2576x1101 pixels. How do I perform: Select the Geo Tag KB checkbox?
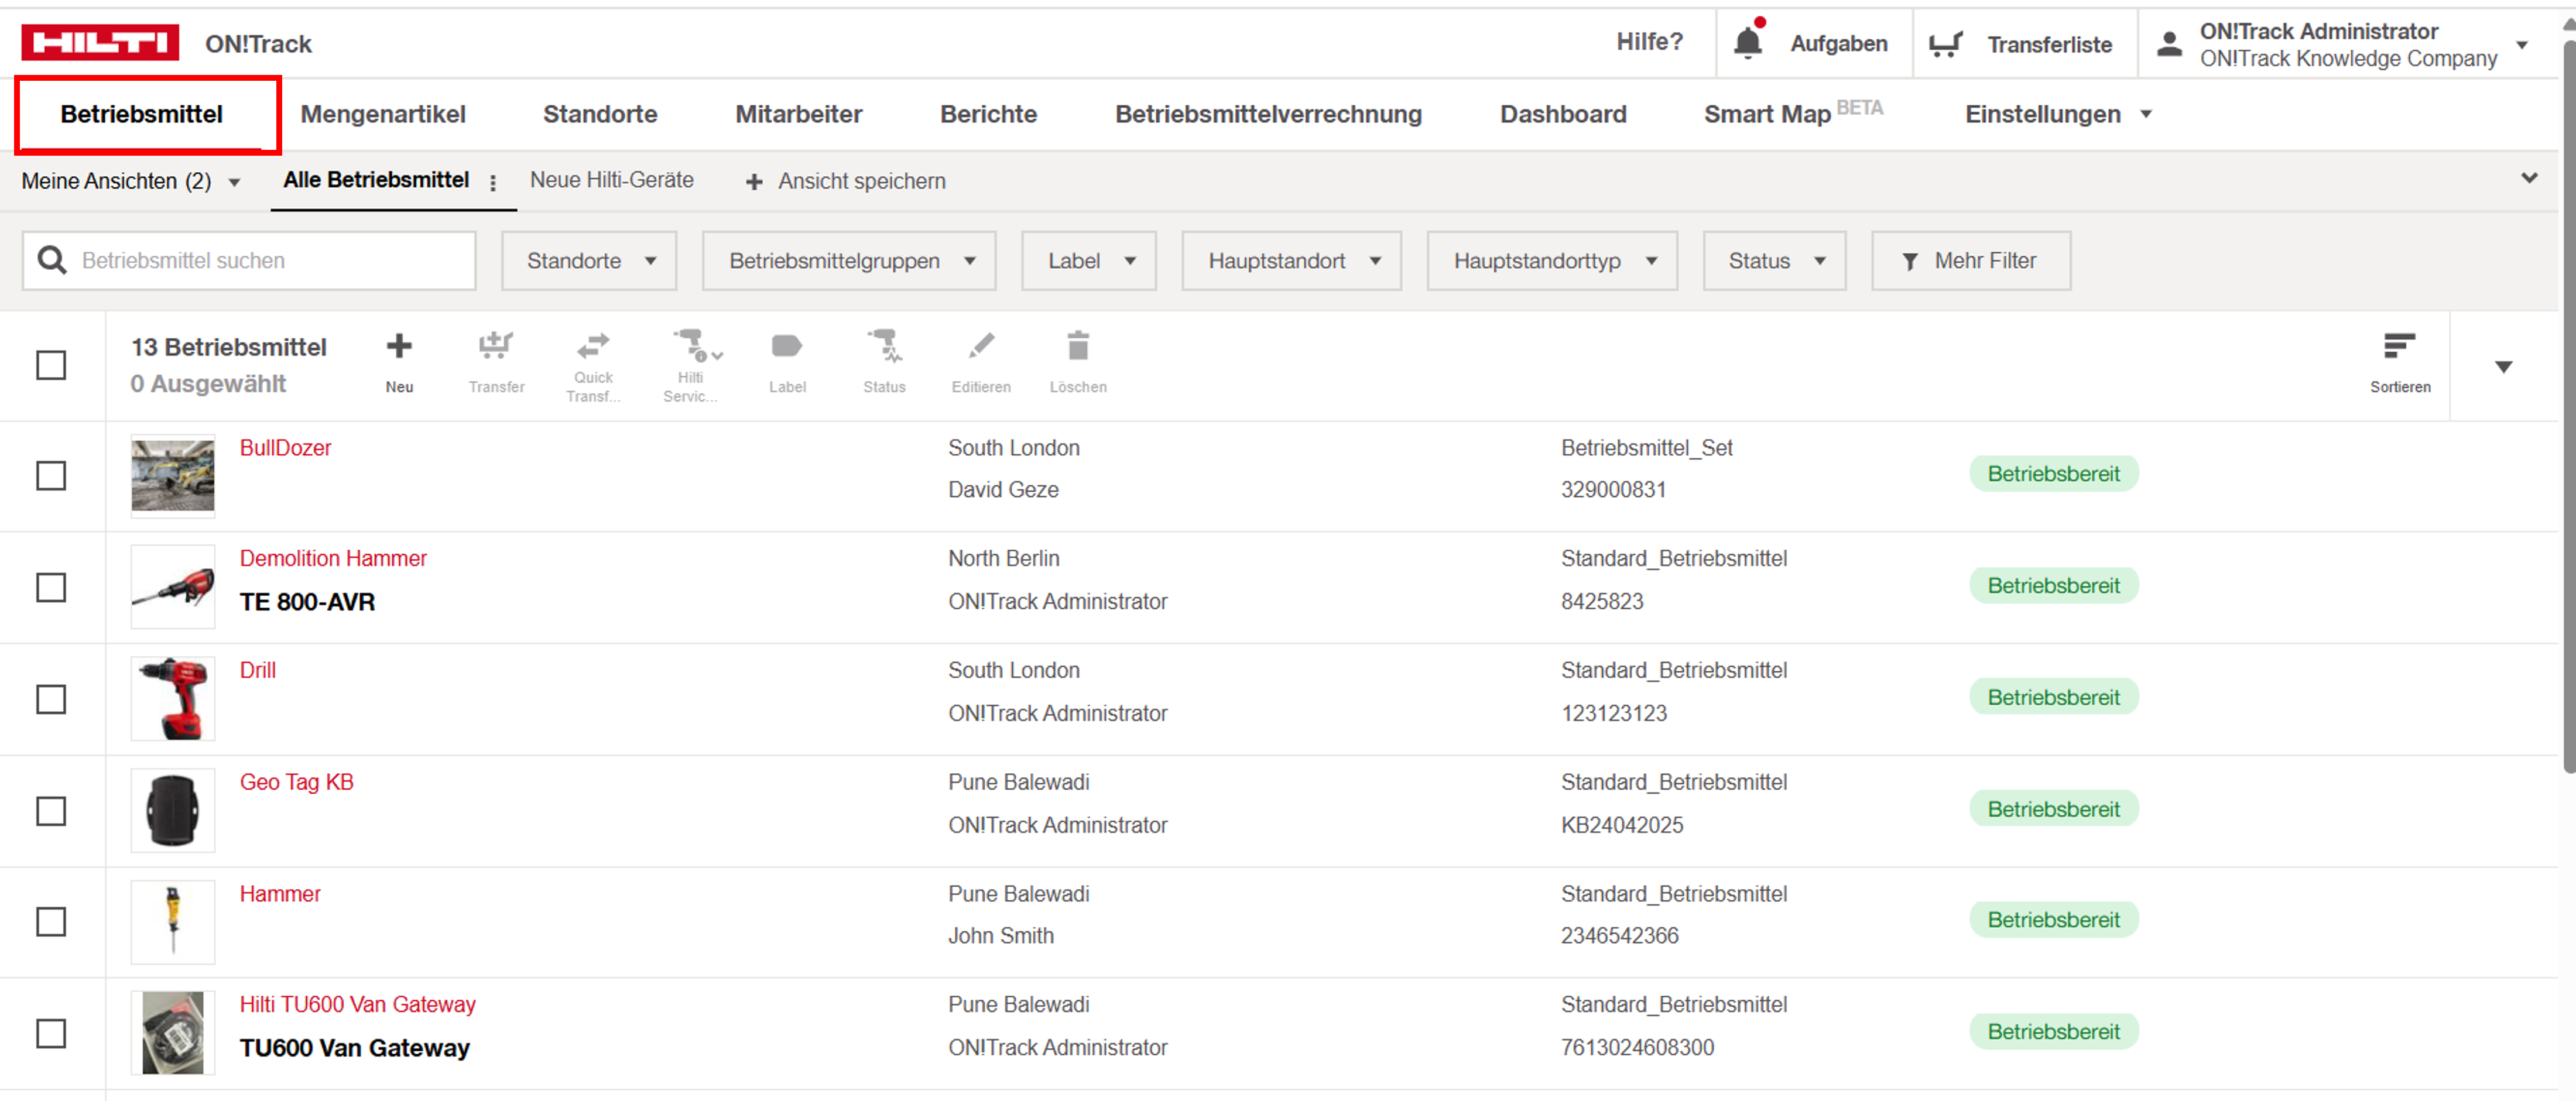point(51,811)
